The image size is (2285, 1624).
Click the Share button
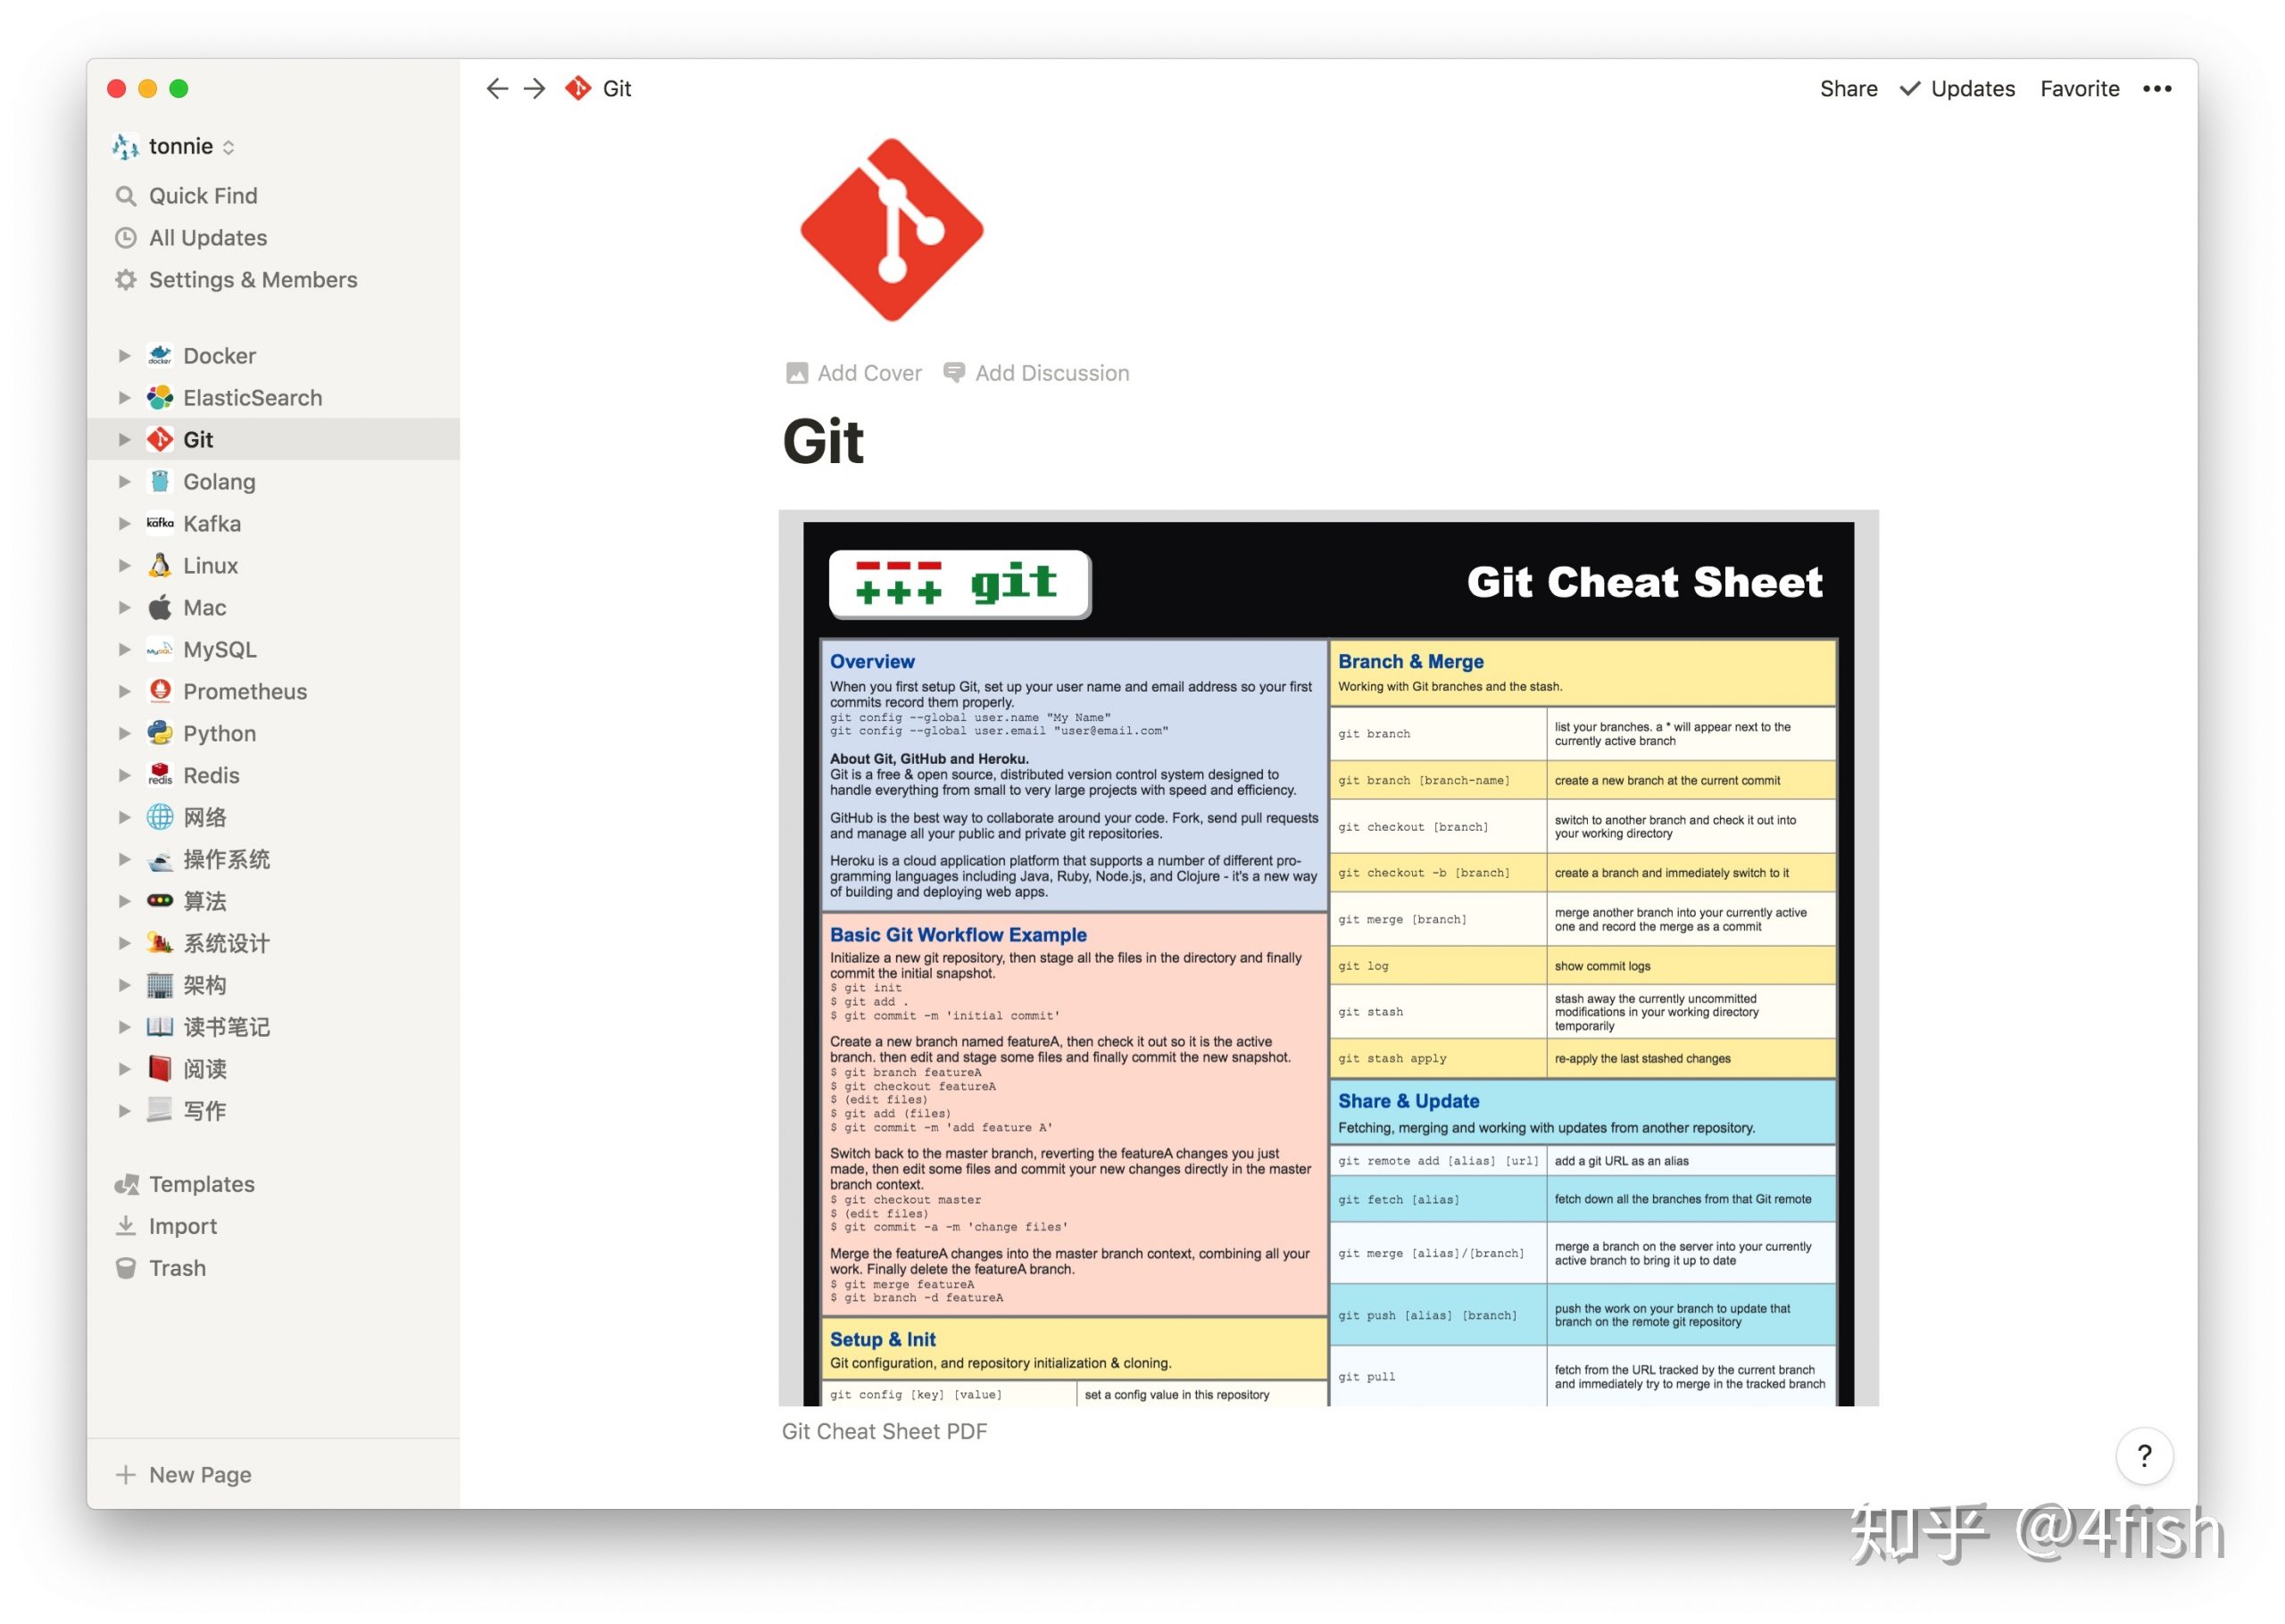(1849, 89)
